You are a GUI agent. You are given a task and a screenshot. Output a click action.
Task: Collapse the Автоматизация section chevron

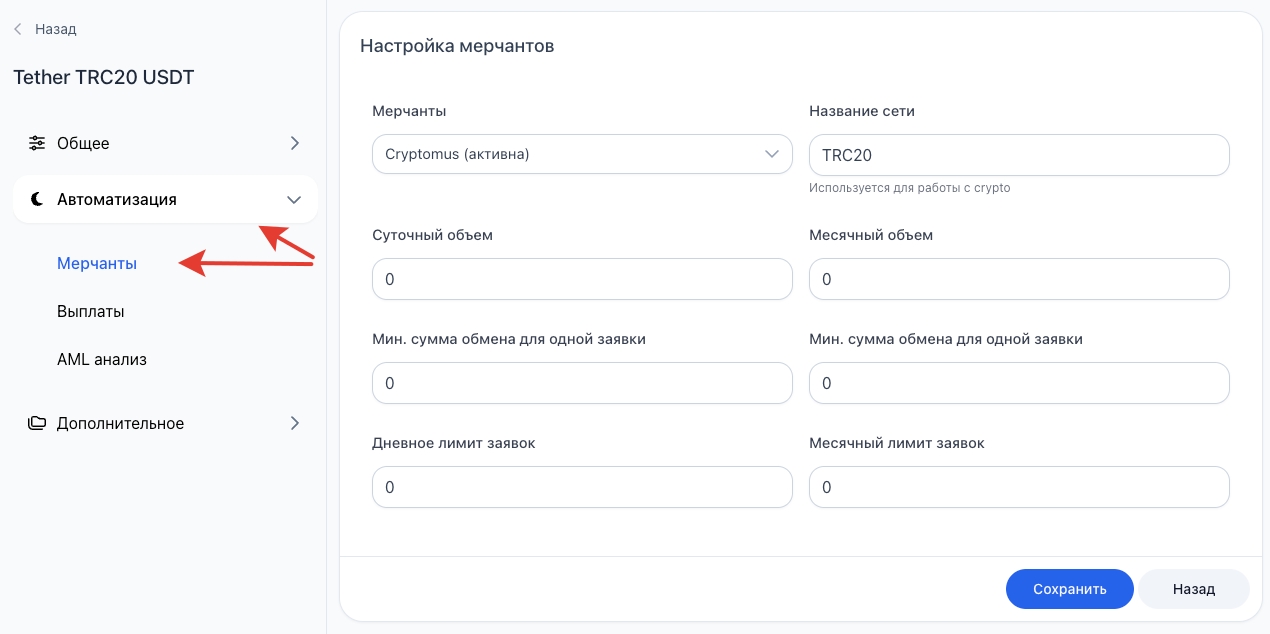(x=294, y=199)
